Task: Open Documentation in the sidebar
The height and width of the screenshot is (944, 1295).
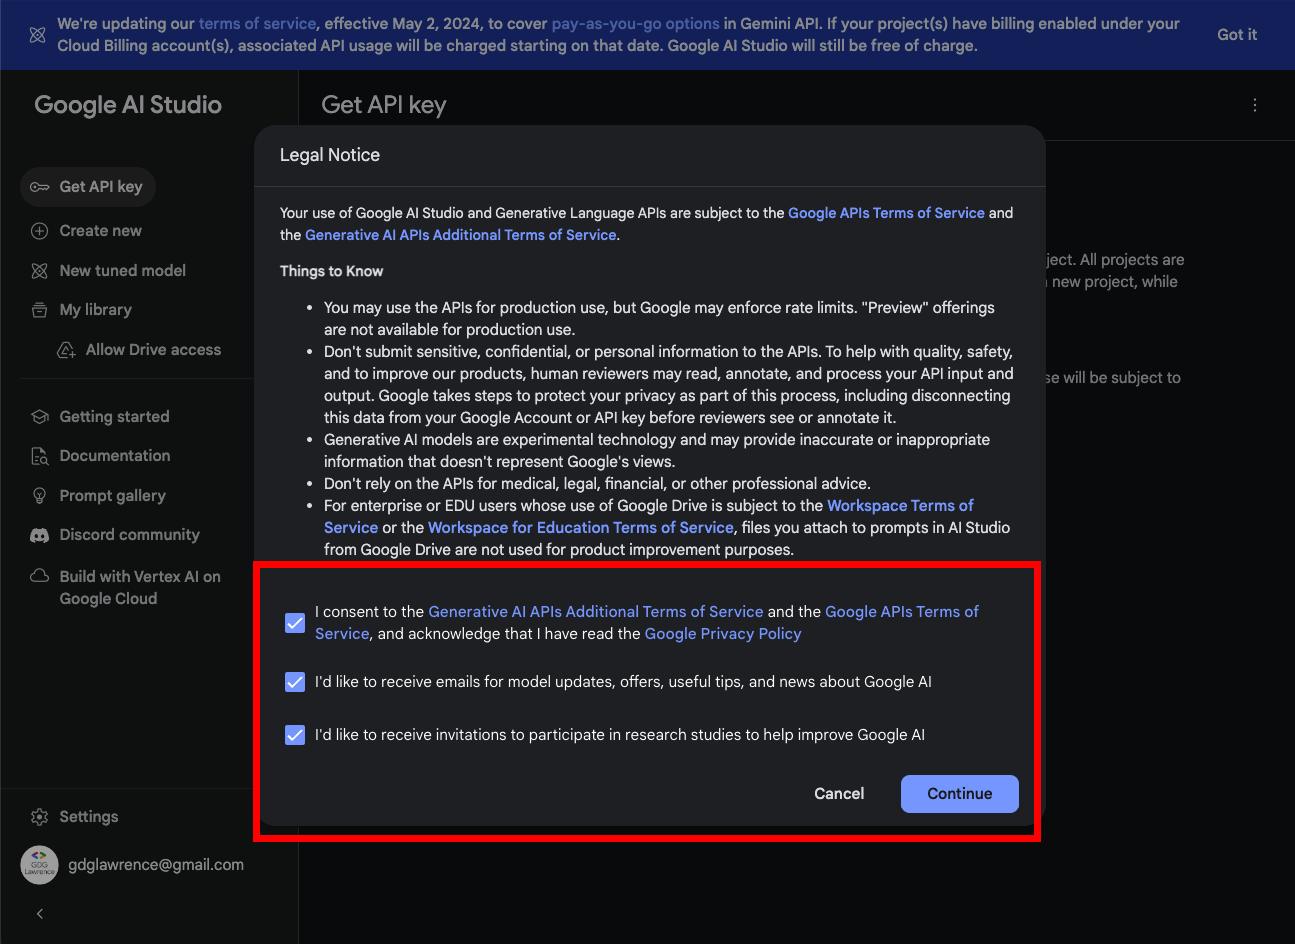Action: click(114, 456)
